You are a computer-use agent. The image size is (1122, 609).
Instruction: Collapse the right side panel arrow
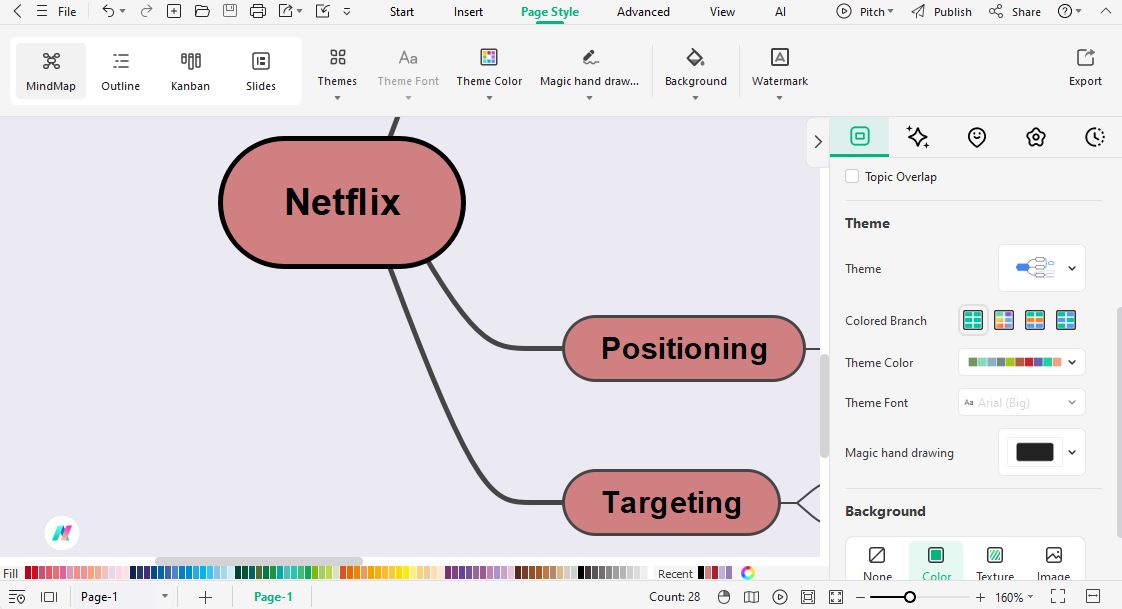coord(818,142)
